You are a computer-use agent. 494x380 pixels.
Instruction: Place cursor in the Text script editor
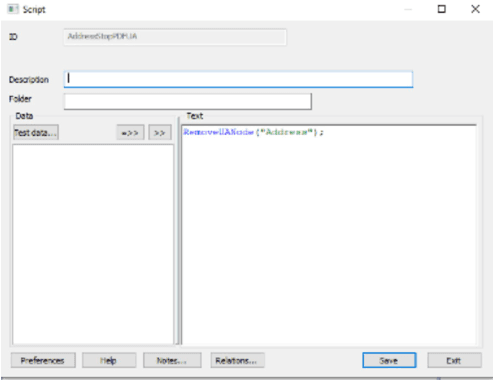[329, 235]
